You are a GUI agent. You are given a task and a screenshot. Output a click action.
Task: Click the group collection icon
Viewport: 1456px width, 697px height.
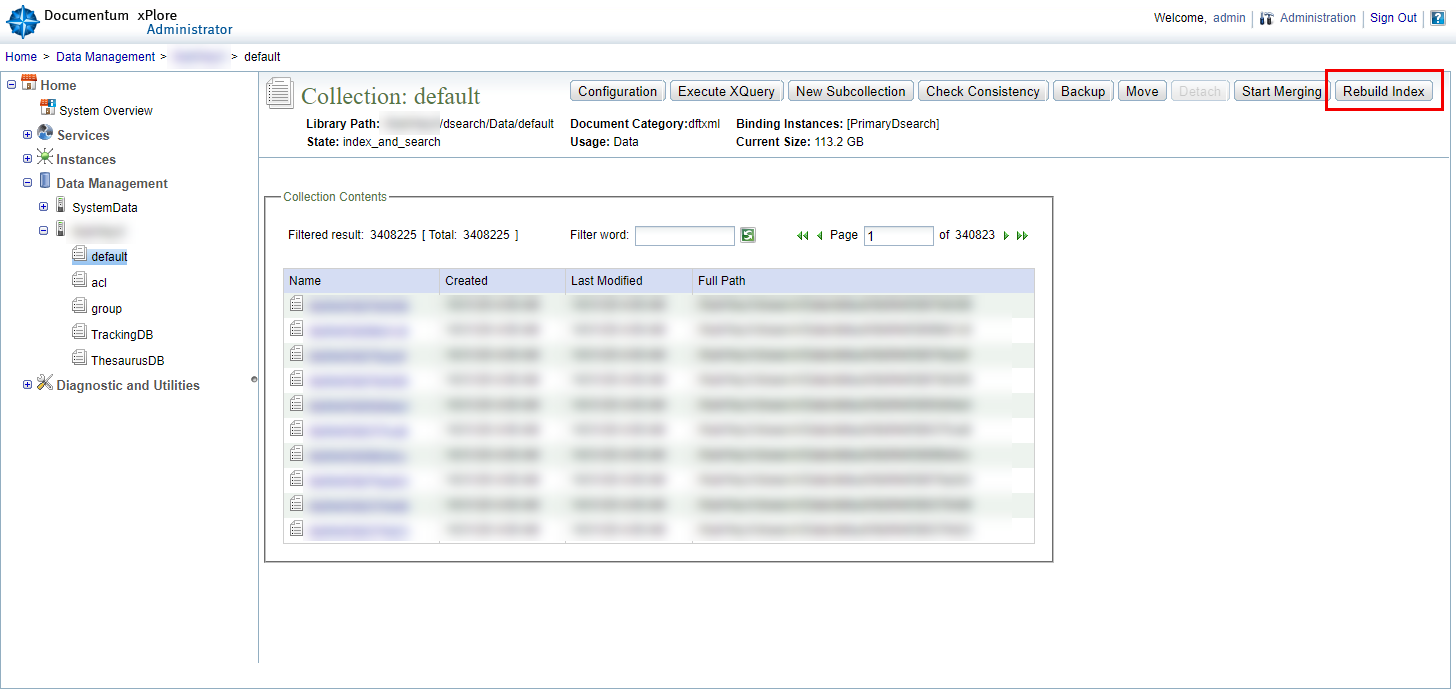tap(80, 307)
